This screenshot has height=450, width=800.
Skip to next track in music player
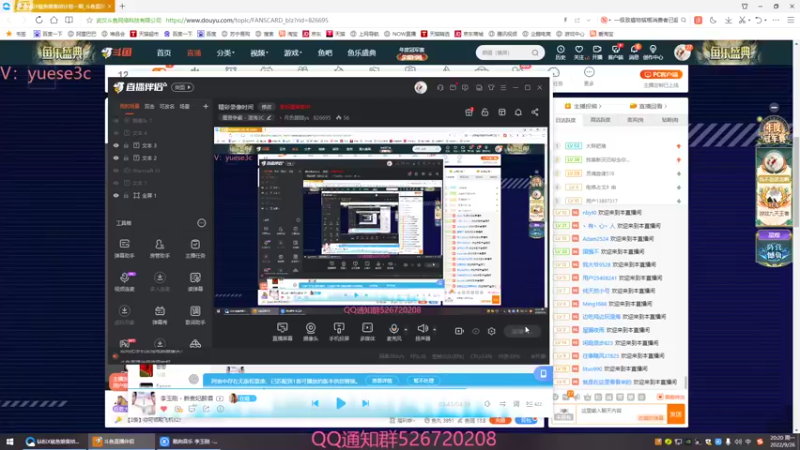tap(365, 404)
